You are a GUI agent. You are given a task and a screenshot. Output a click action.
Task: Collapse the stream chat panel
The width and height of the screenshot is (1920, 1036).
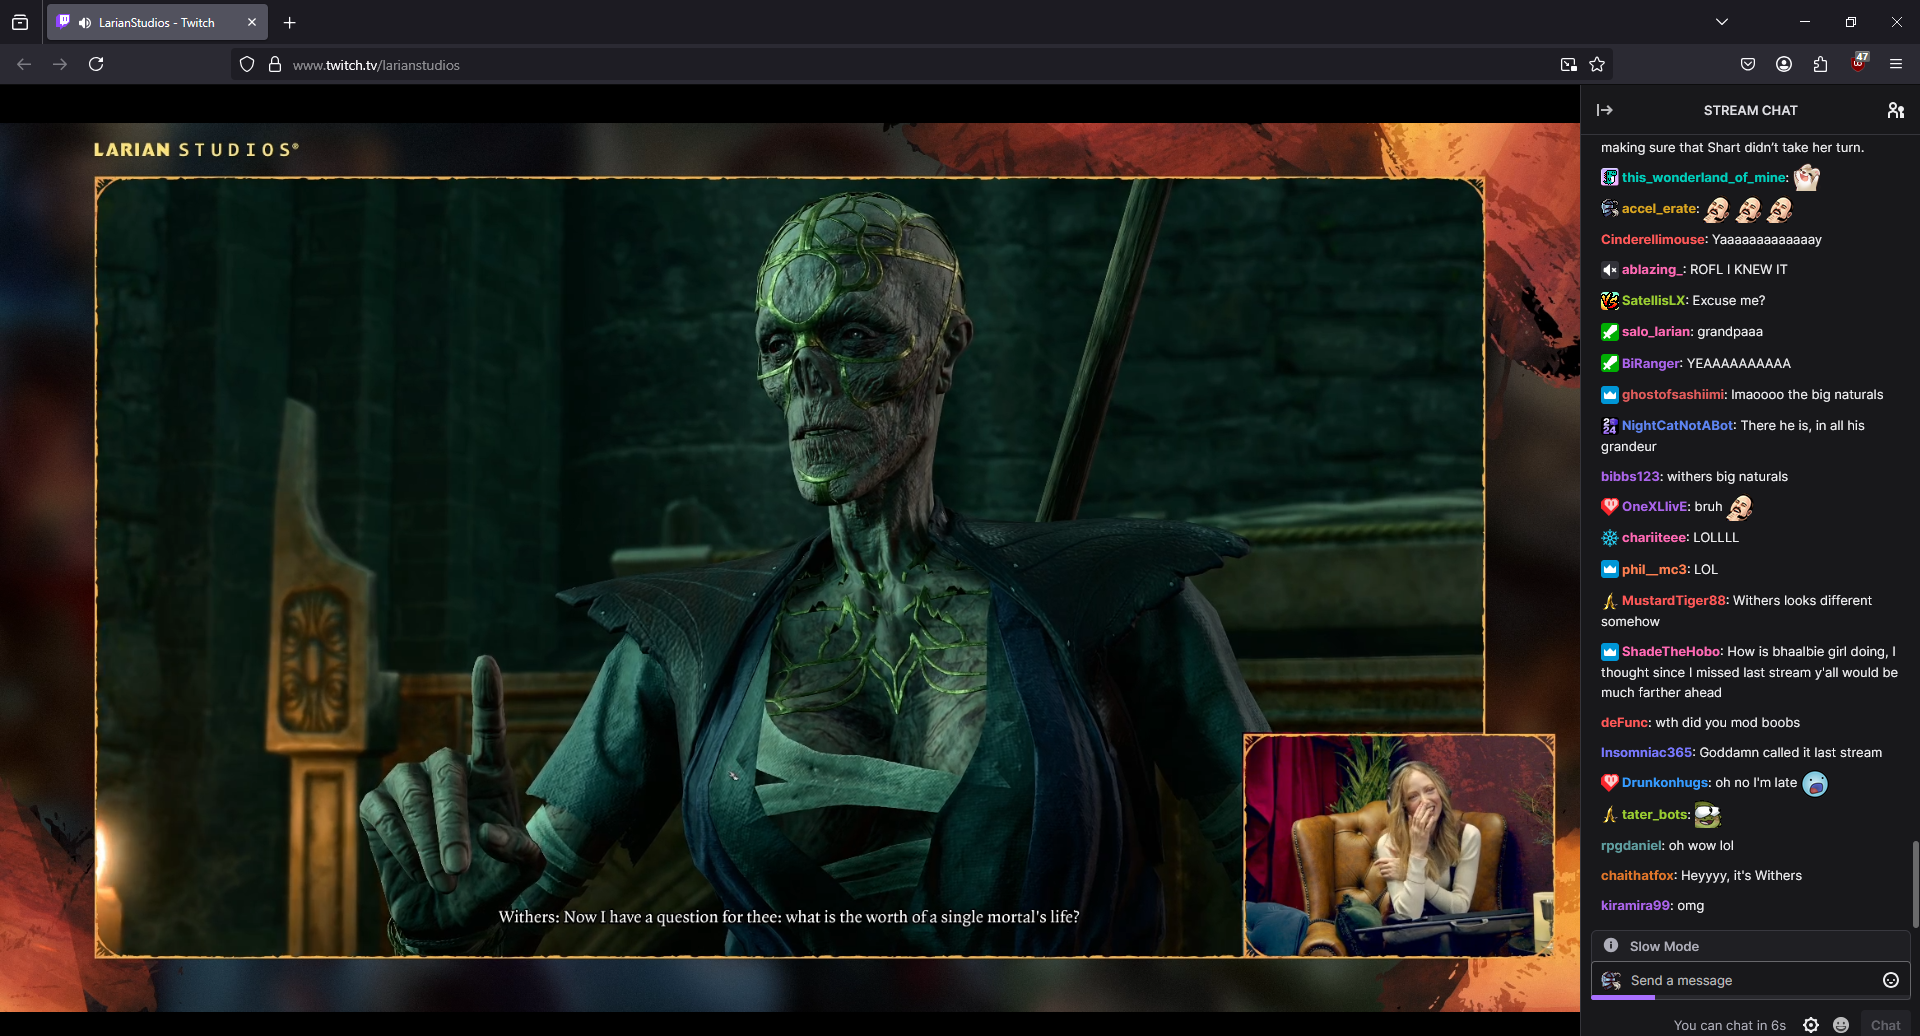point(1605,110)
